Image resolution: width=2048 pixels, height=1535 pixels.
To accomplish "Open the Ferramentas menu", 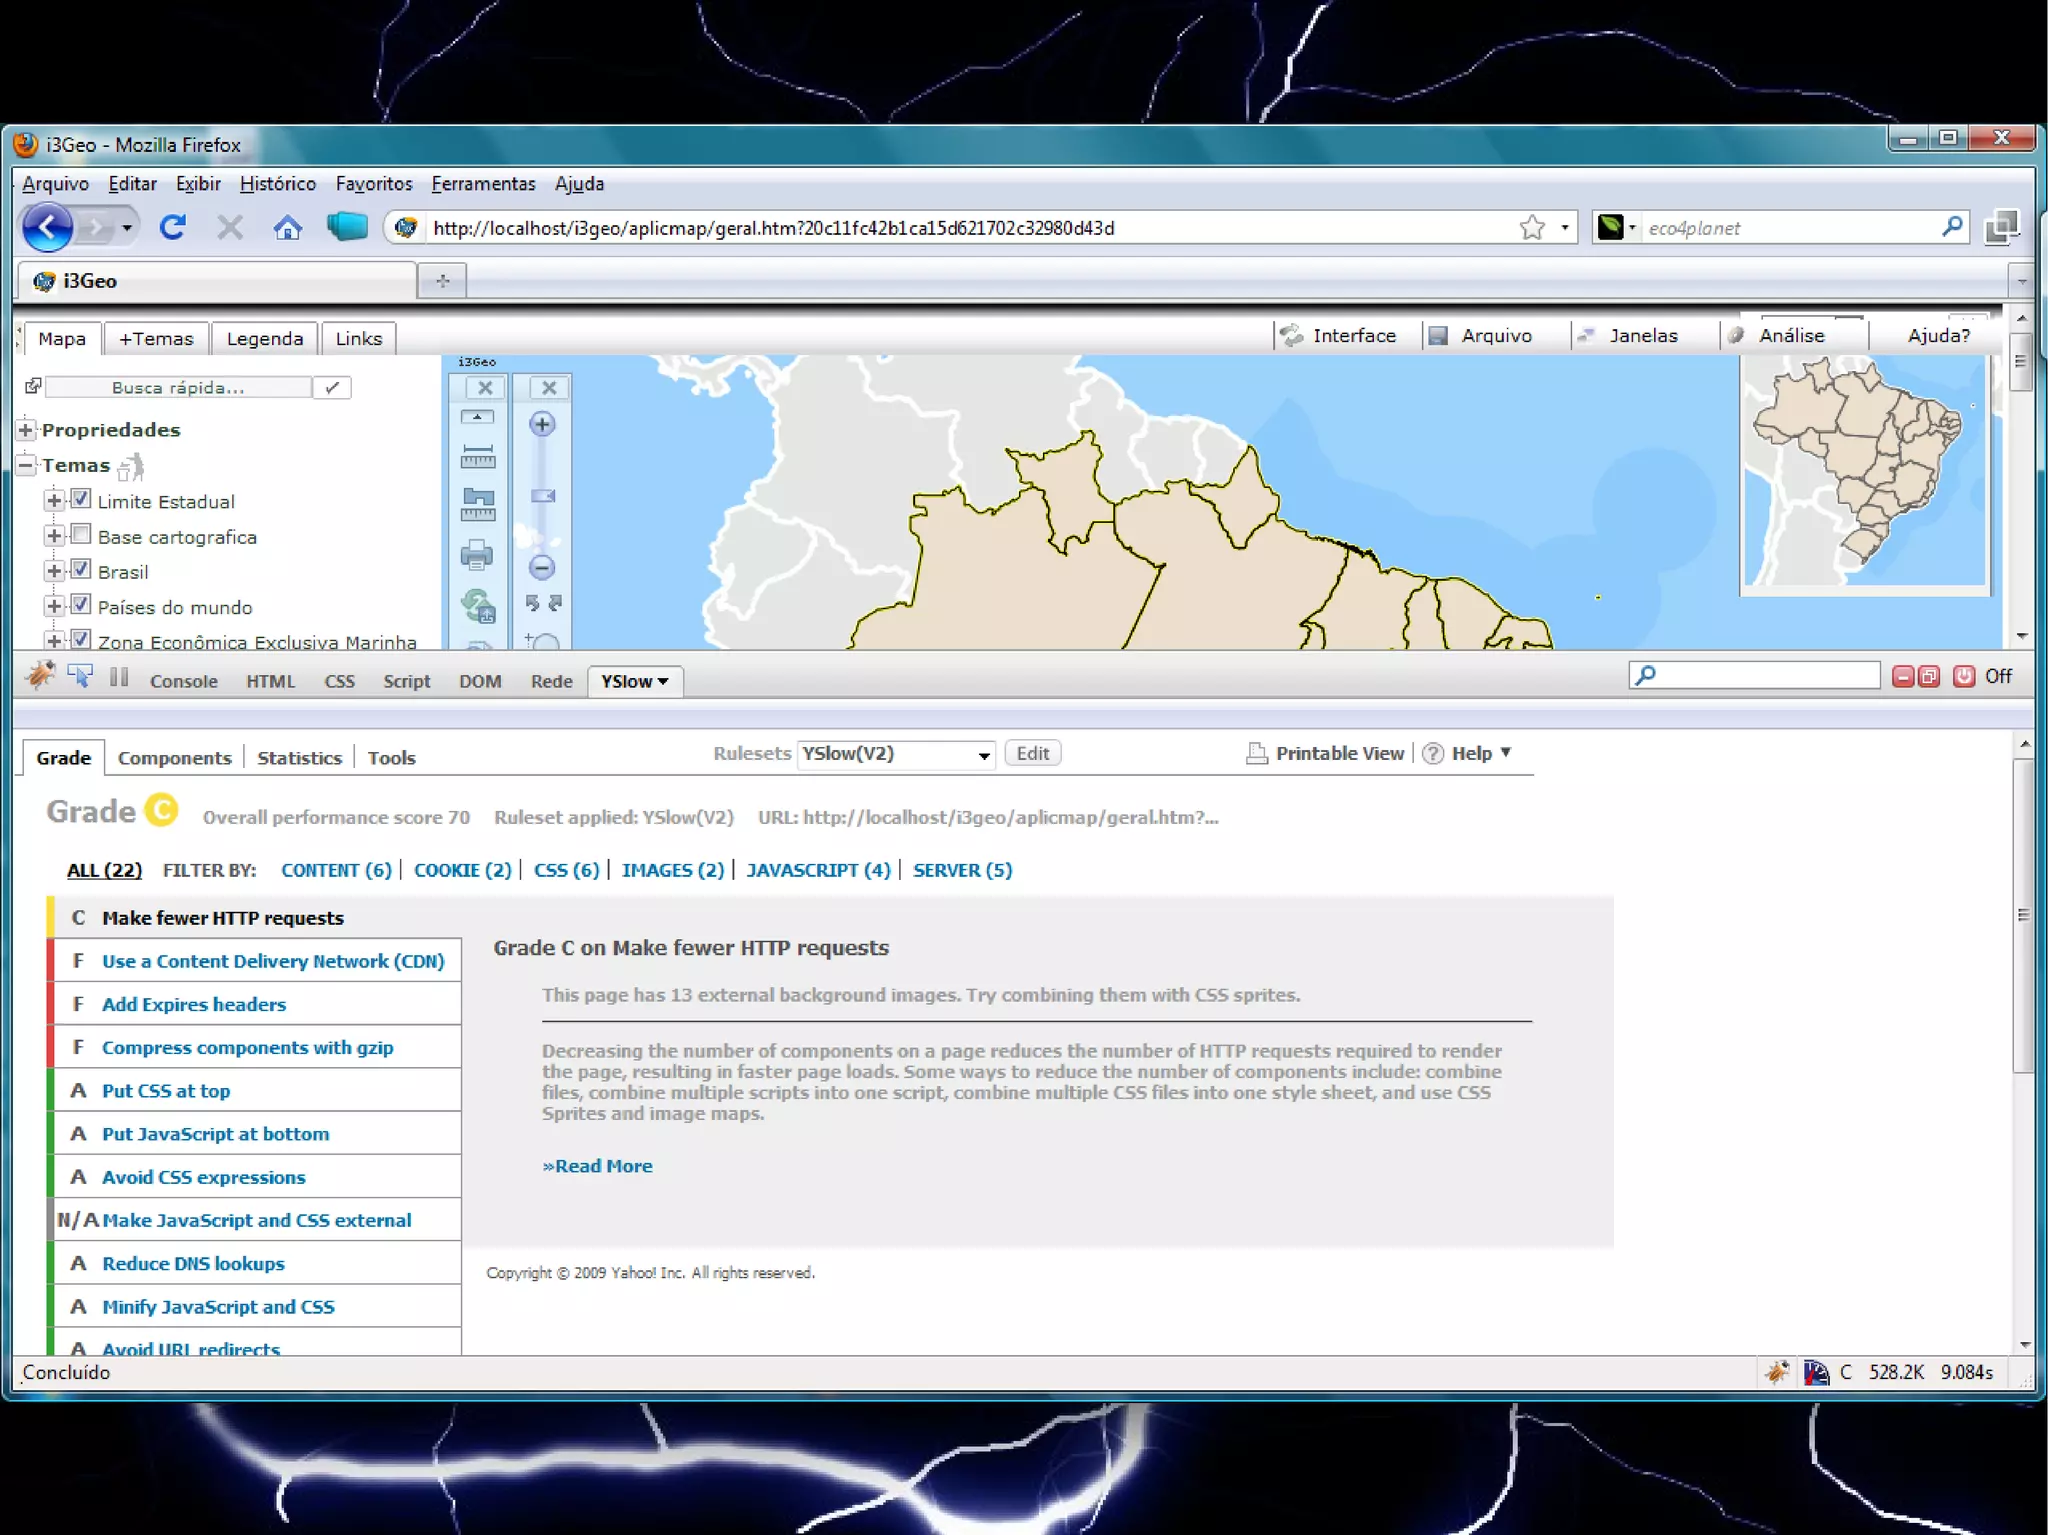I will pyautogui.click(x=483, y=184).
